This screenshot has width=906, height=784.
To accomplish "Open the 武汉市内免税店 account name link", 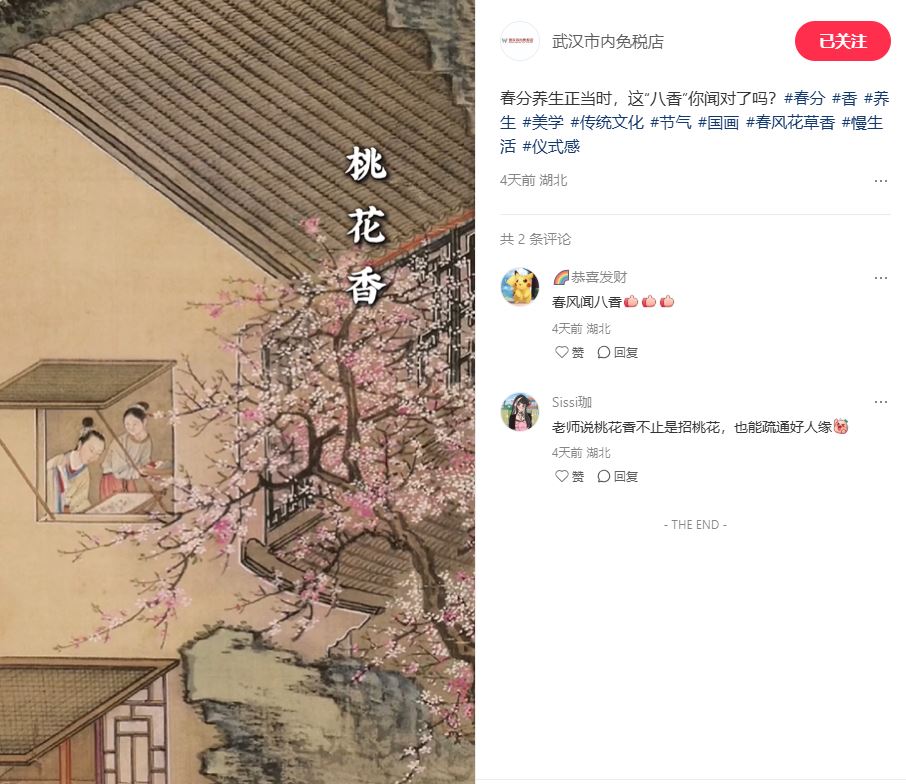I will coord(608,42).
